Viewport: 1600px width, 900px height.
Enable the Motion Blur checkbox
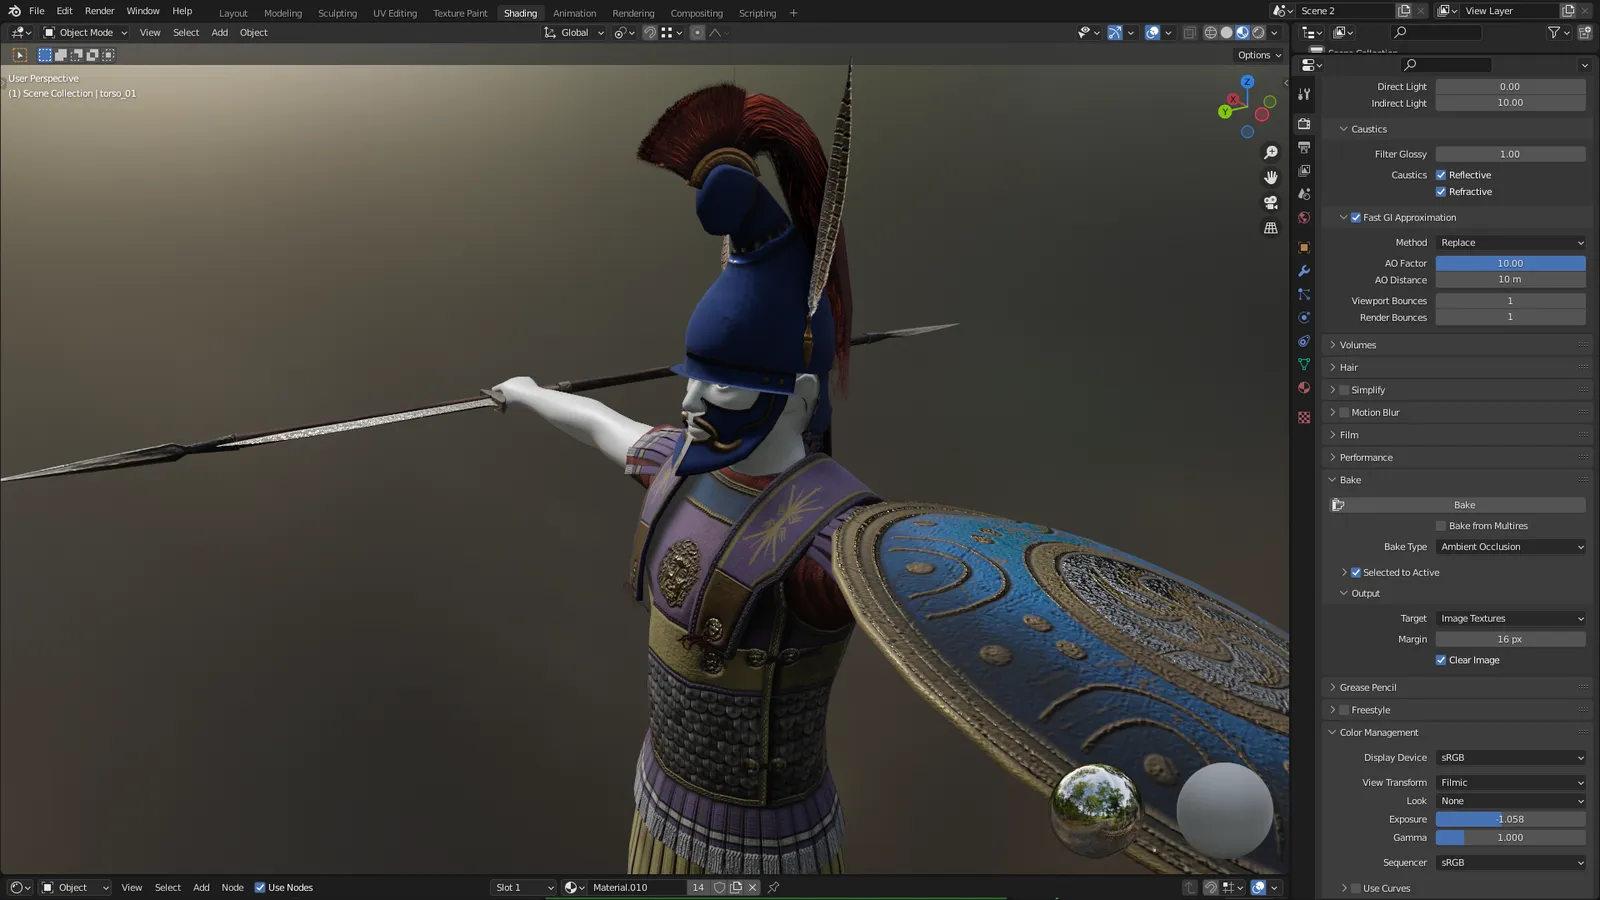(x=1344, y=413)
